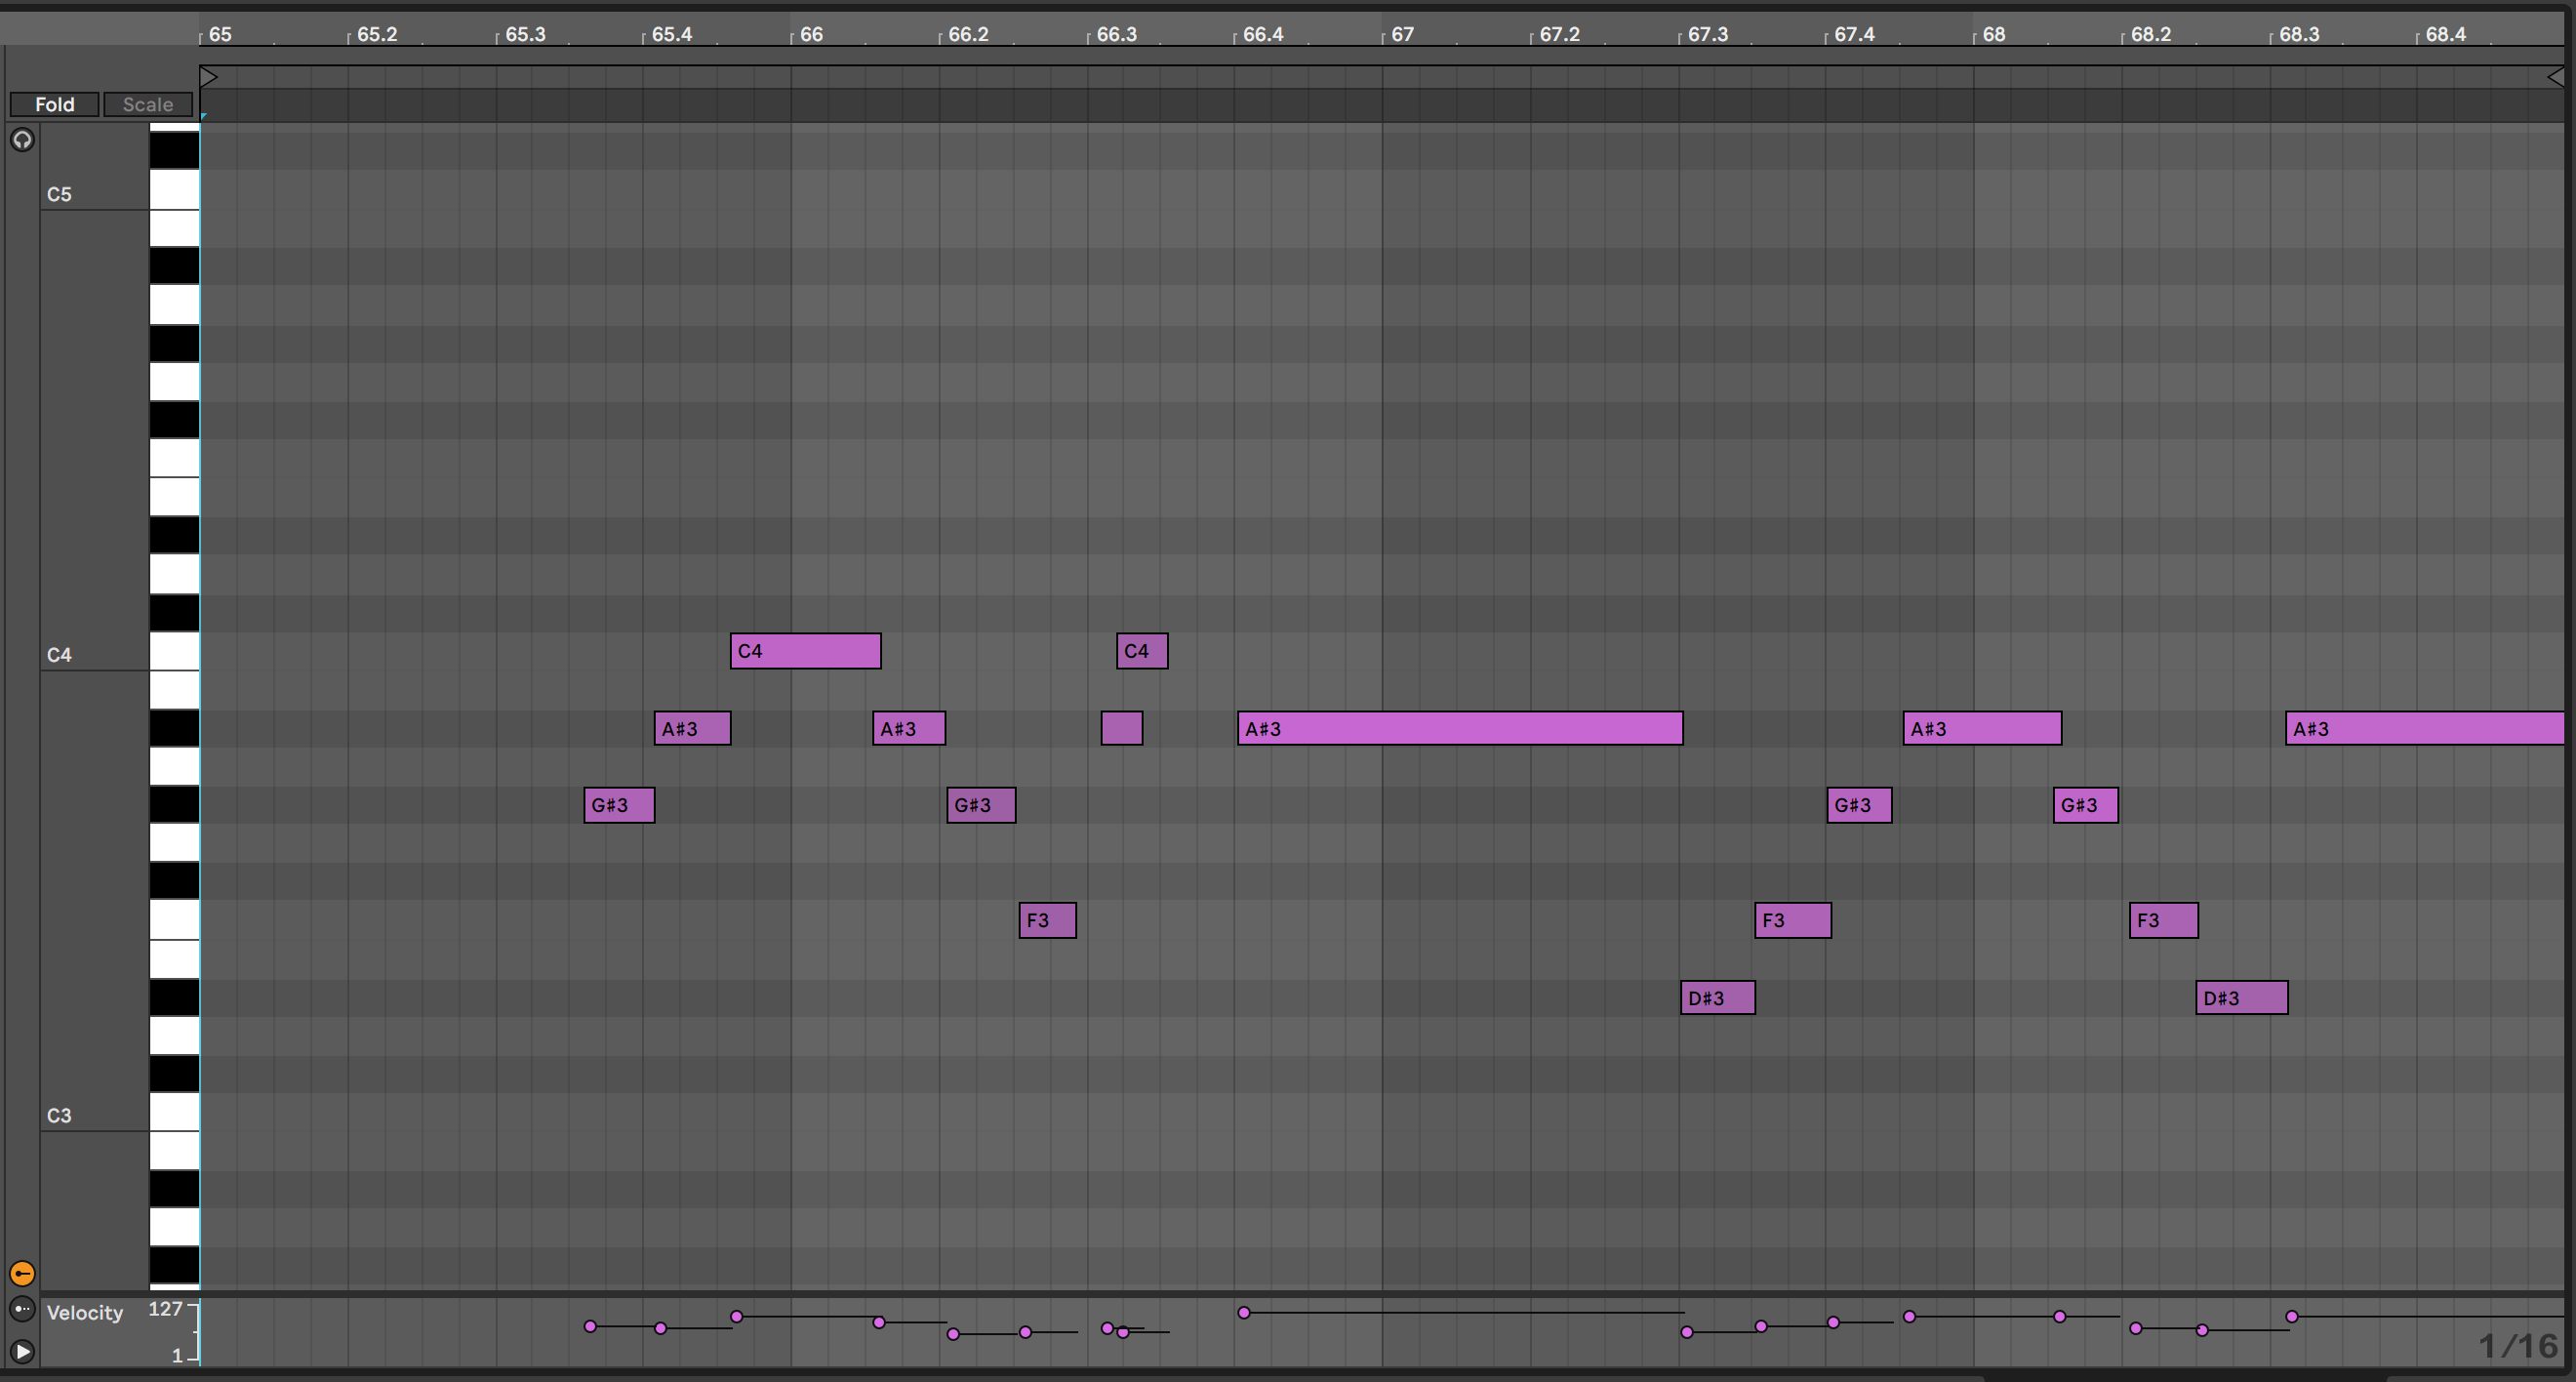
Task: Select the unlabeled short note at 66.3
Action: pos(1122,729)
